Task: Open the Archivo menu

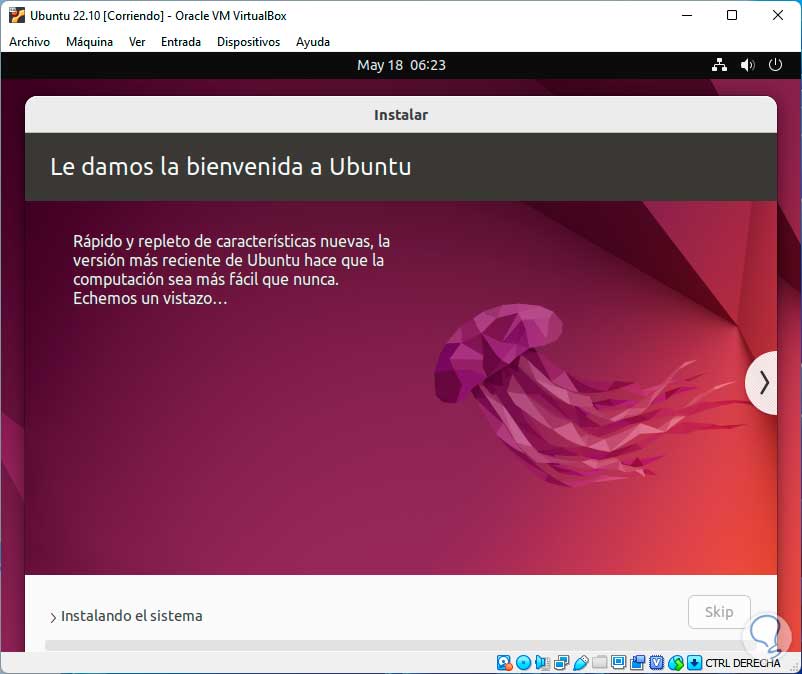Action: pyautogui.click(x=29, y=42)
